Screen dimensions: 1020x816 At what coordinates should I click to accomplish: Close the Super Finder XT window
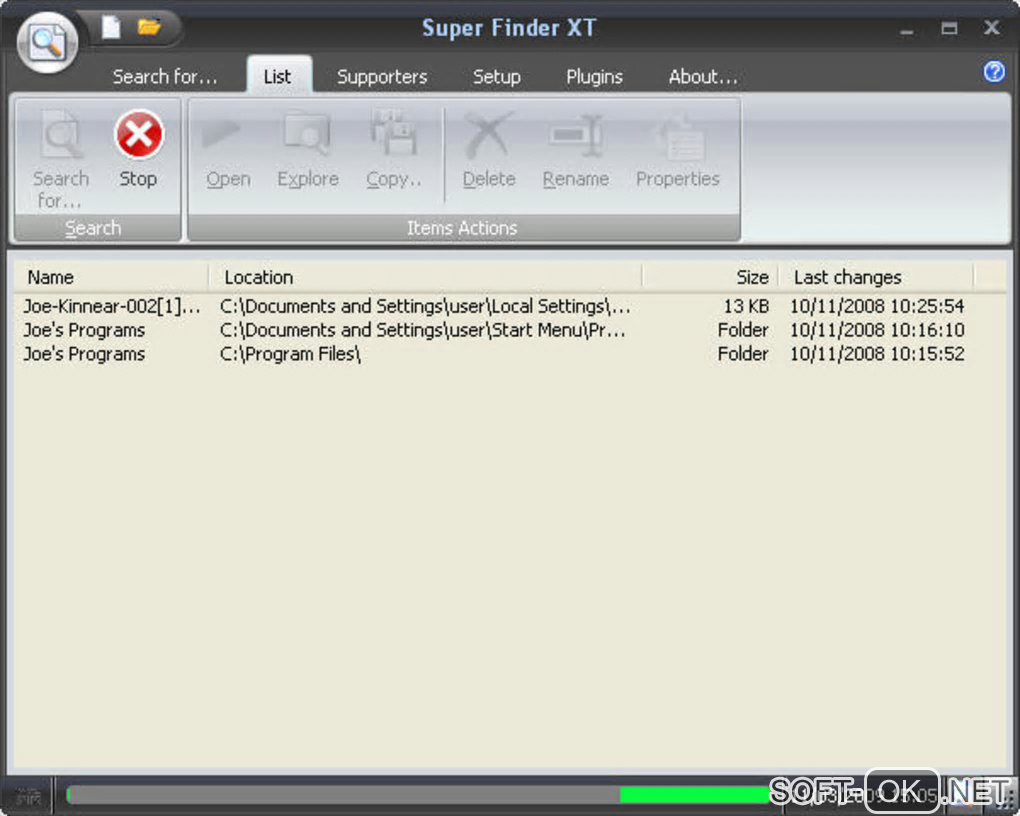coord(991,28)
